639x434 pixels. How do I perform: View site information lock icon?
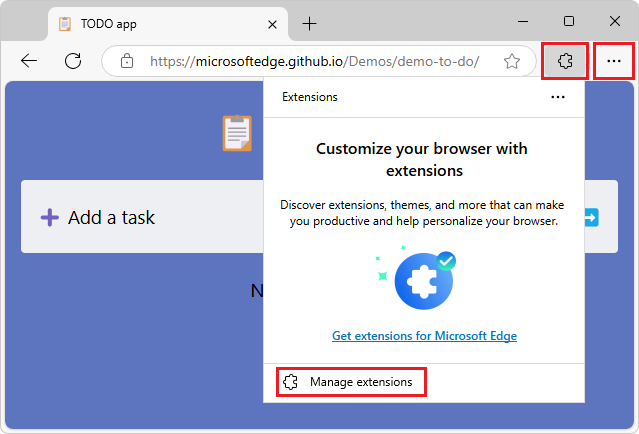coord(127,61)
